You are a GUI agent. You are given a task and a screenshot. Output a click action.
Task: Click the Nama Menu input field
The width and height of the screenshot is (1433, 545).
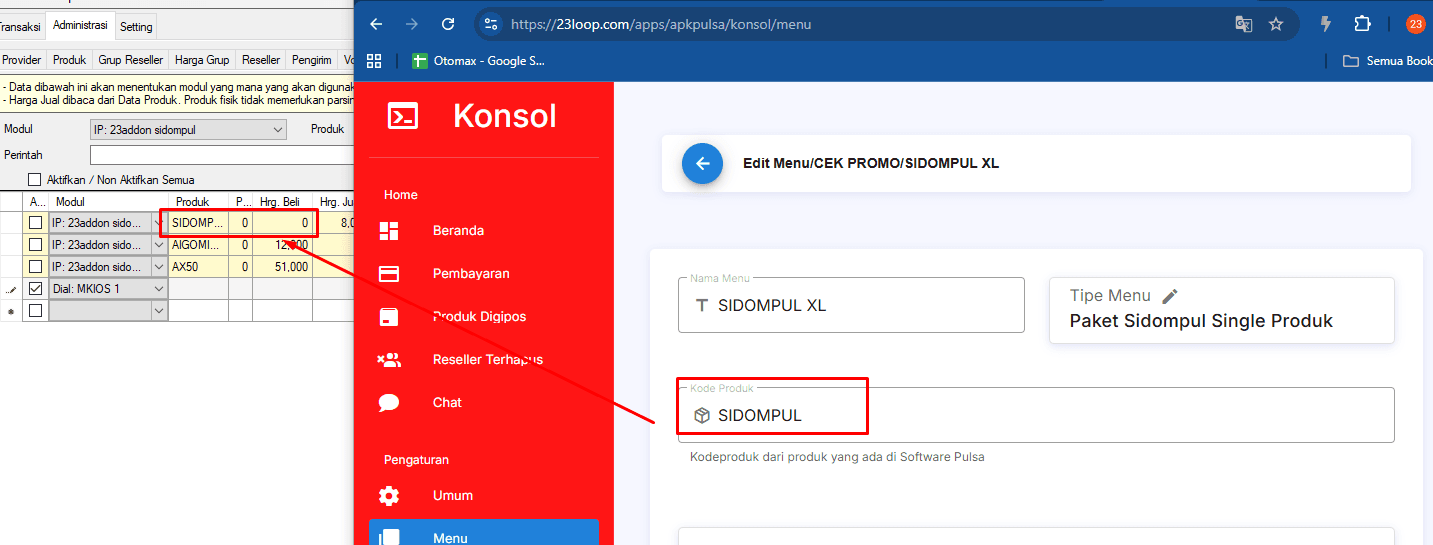[x=850, y=306]
